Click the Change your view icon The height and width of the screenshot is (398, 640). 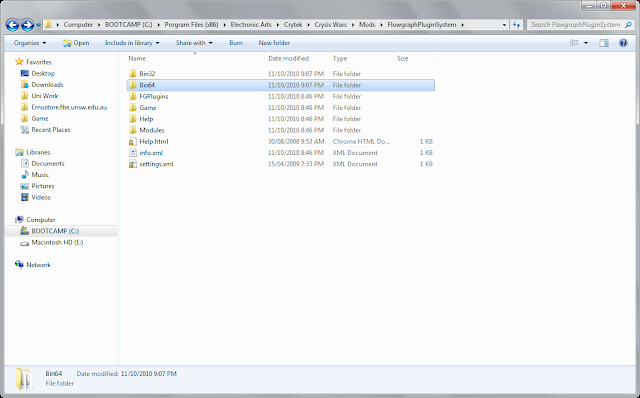click(574, 43)
